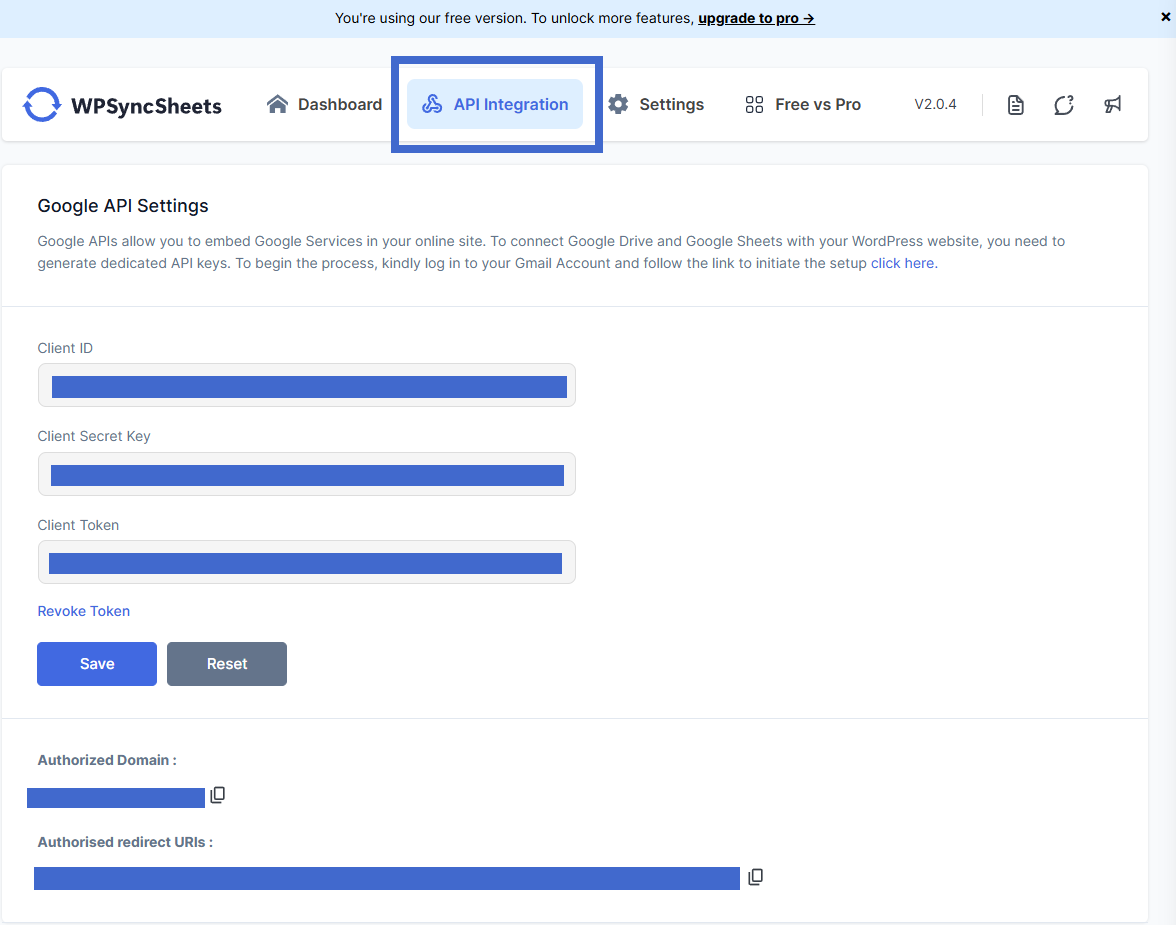The width and height of the screenshot is (1176, 925).
Task: Focus the Client ID field
Action: (x=306, y=386)
